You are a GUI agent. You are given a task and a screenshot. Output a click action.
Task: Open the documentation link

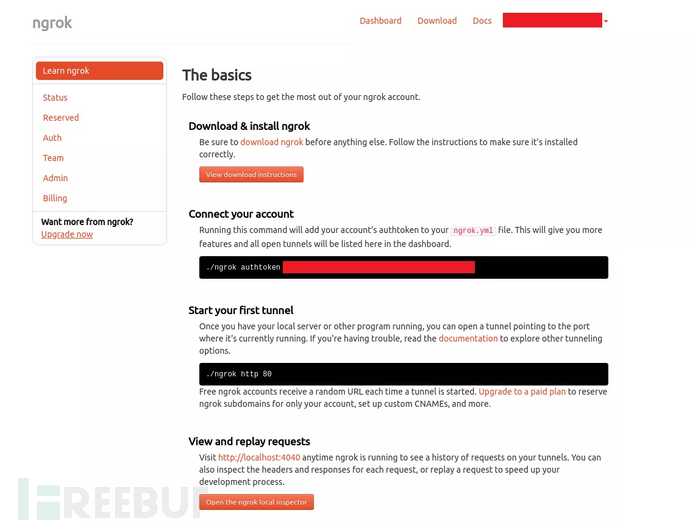pyautogui.click(x=467, y=339)
